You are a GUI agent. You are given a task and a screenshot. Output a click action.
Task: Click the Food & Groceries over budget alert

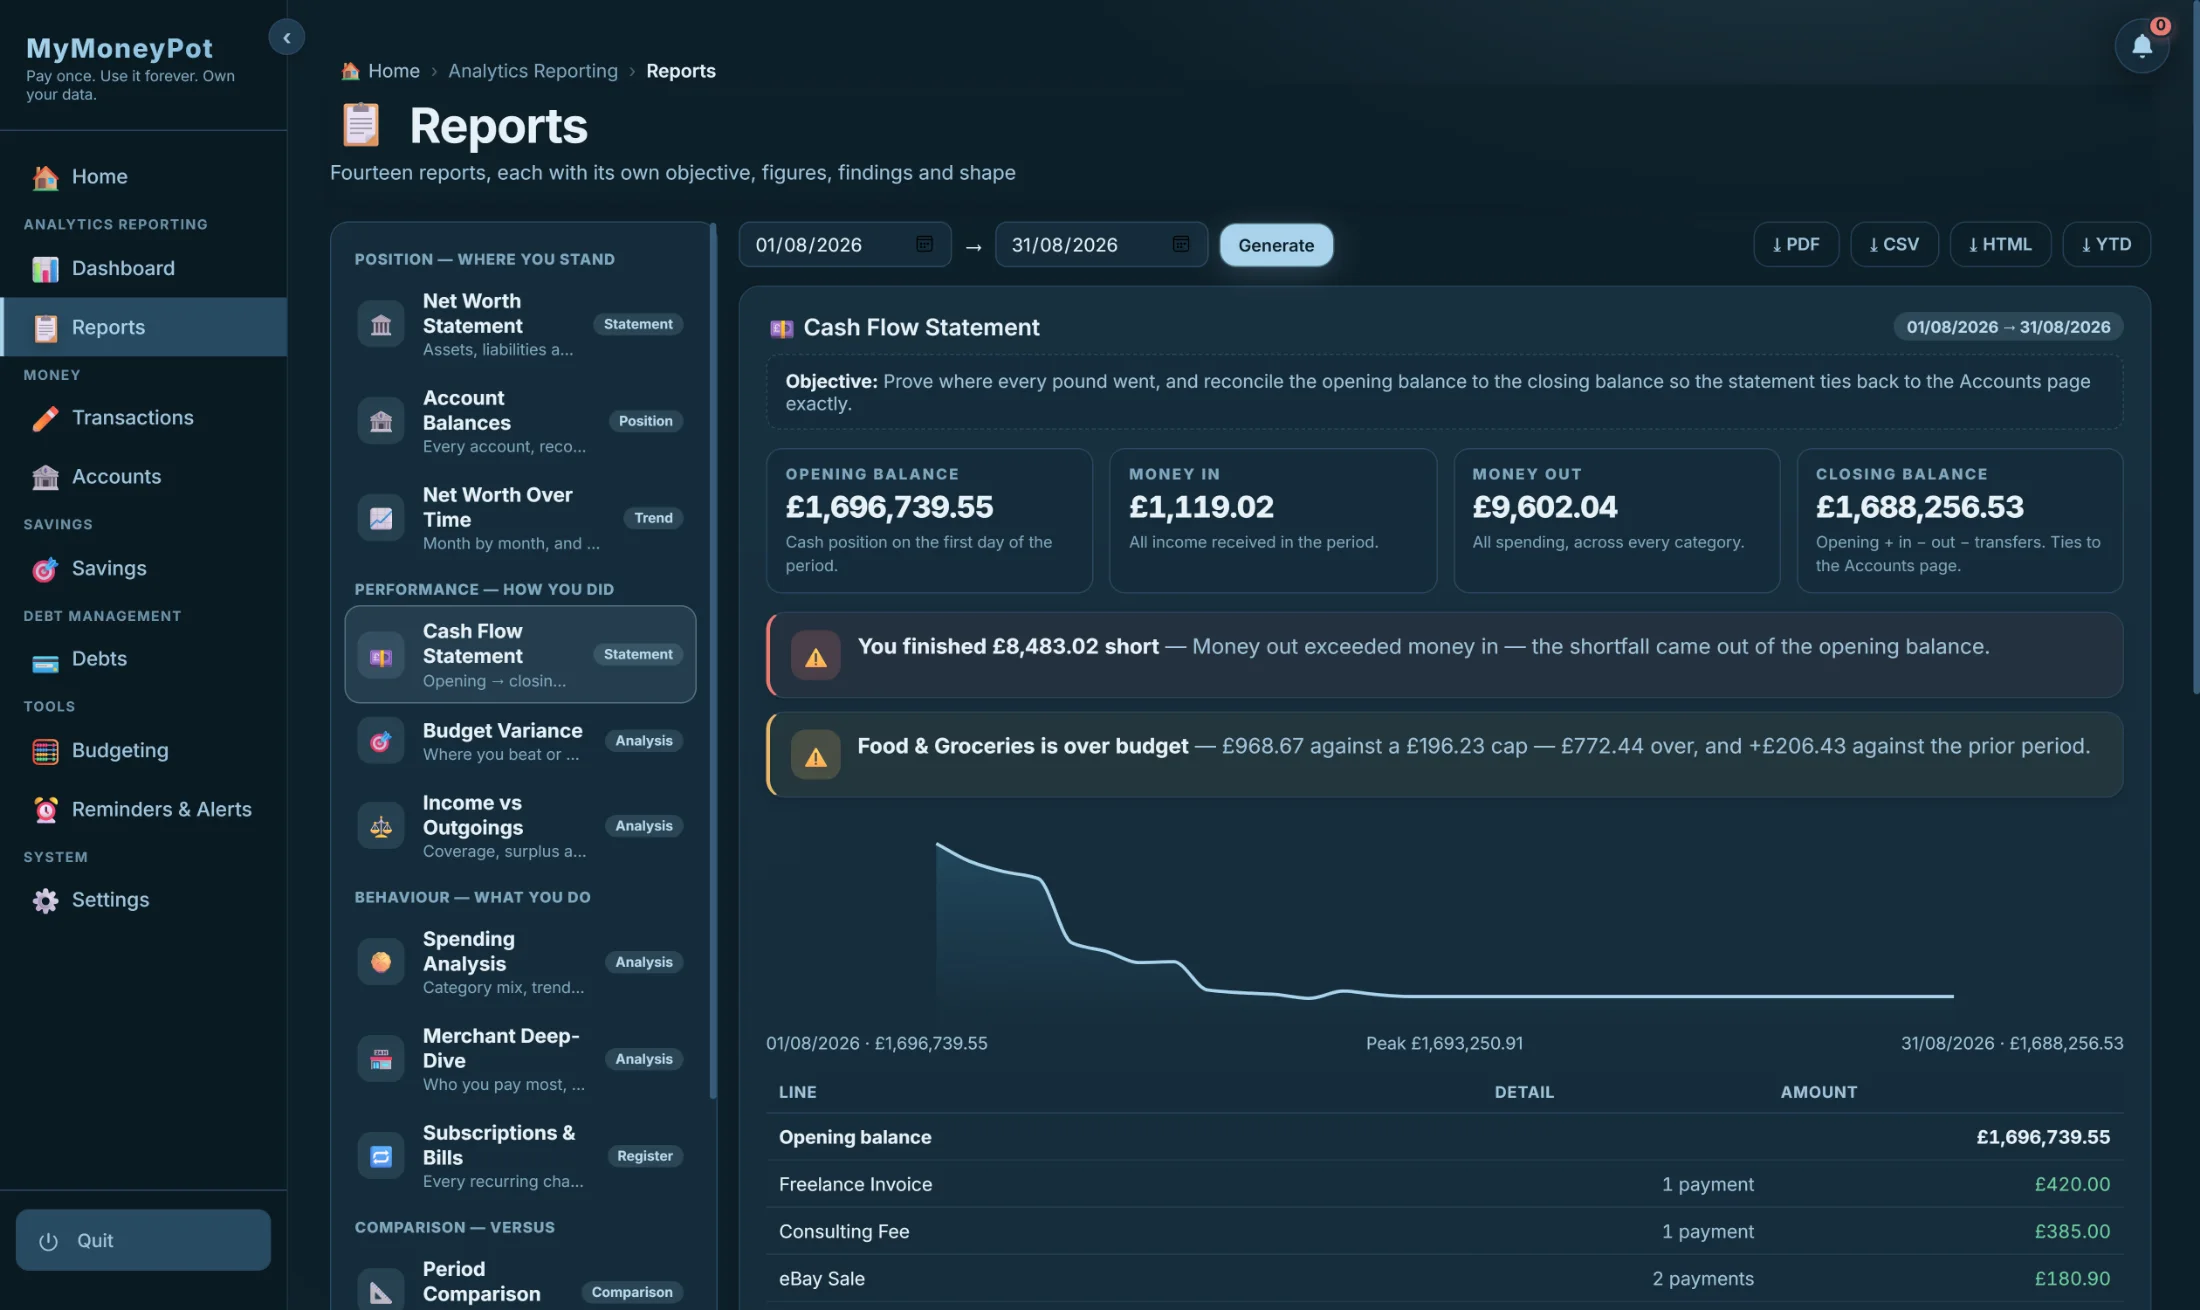[1445, 755]
